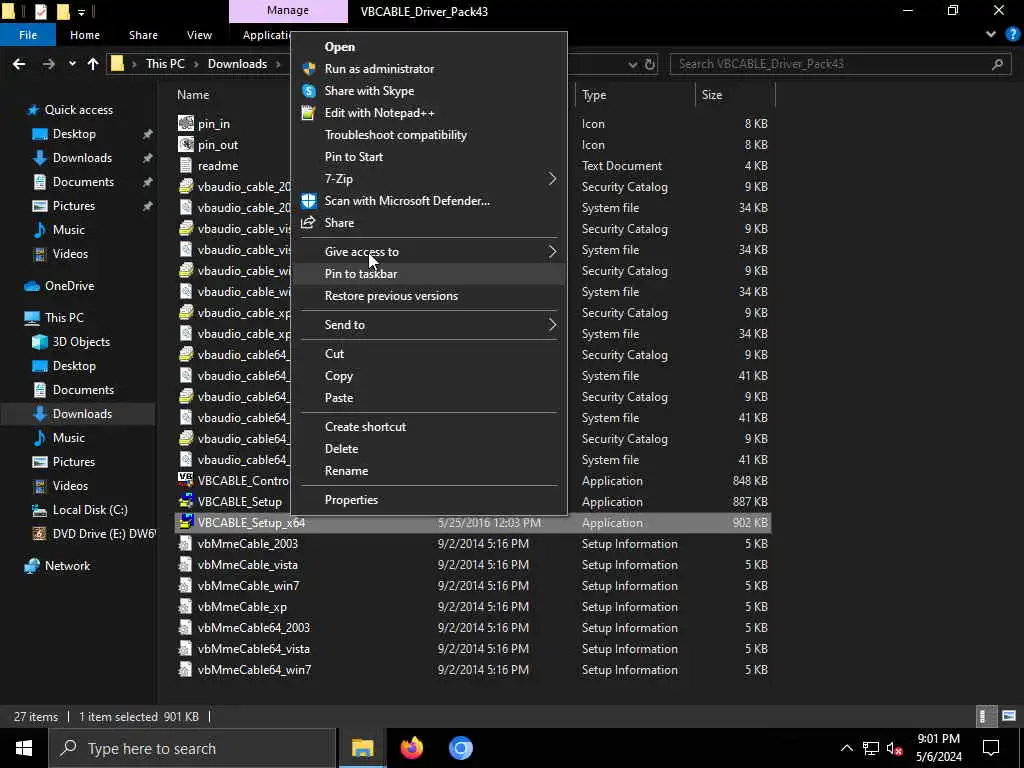Click the Skype icon in context menu

coord(309,91)
